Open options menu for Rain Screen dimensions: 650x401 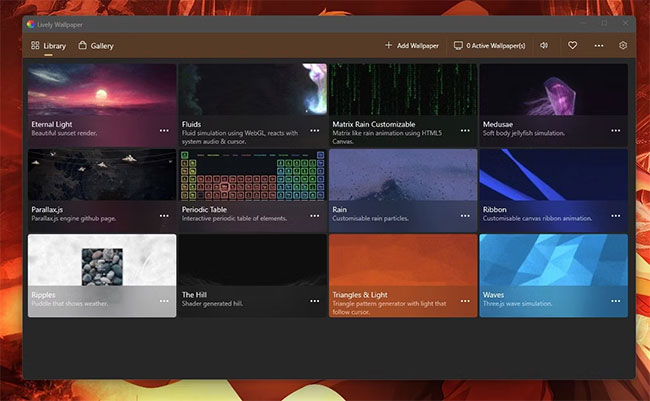click(465, 216)
